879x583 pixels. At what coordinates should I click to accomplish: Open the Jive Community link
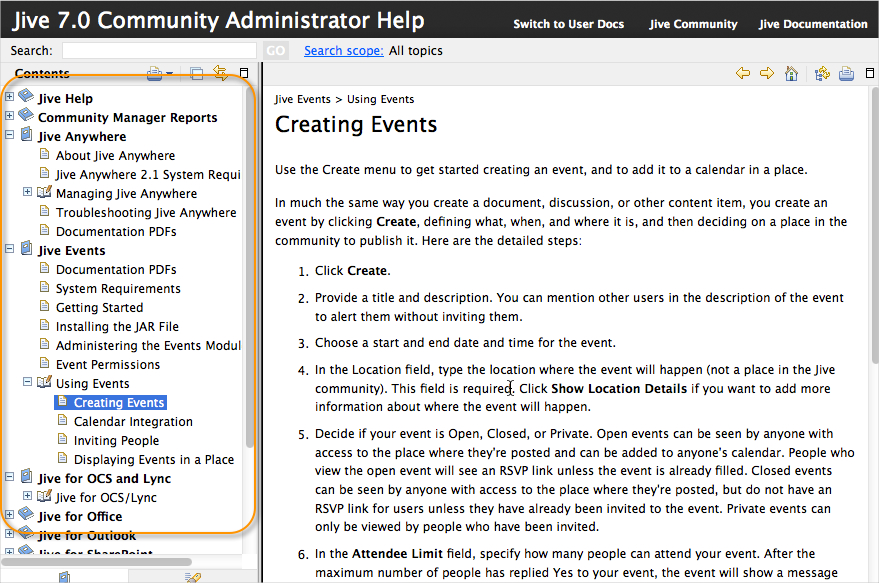693,24
